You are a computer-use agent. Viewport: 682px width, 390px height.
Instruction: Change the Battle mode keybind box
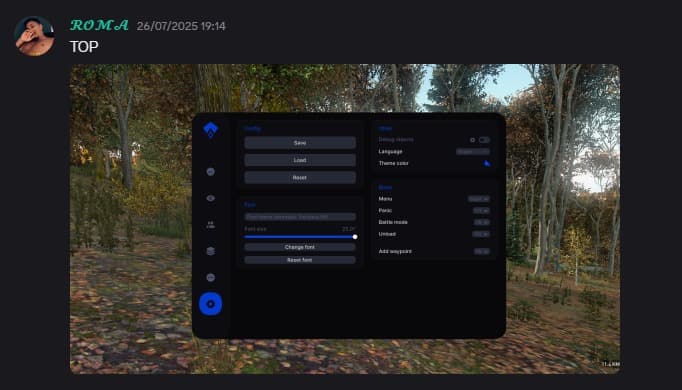[481, 222]
